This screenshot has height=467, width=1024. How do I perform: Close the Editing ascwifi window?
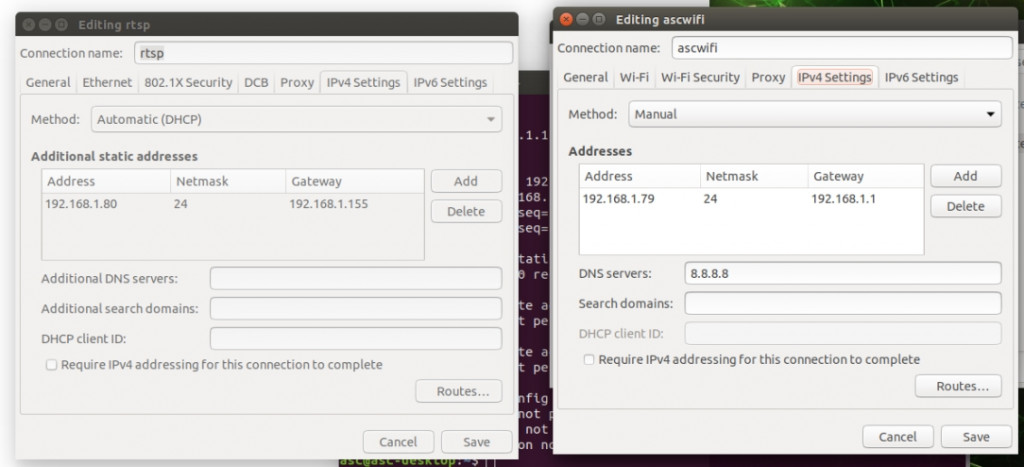(566, 20)
